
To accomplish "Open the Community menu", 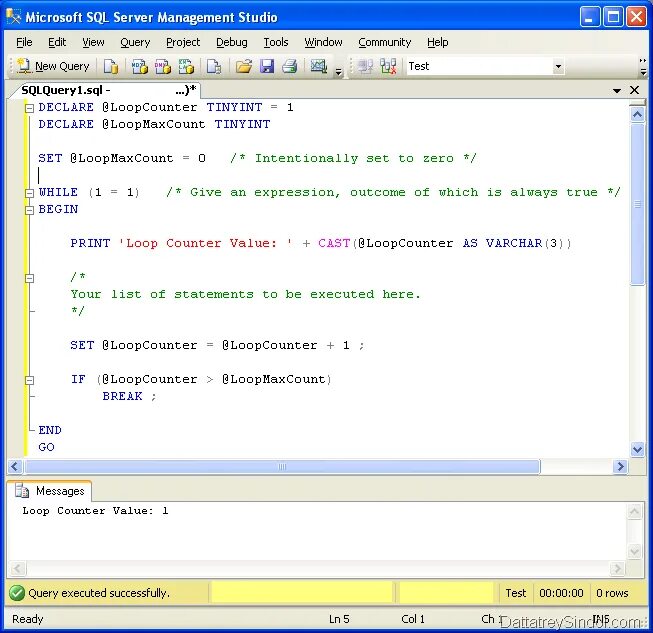I will [x=384, y=42].
